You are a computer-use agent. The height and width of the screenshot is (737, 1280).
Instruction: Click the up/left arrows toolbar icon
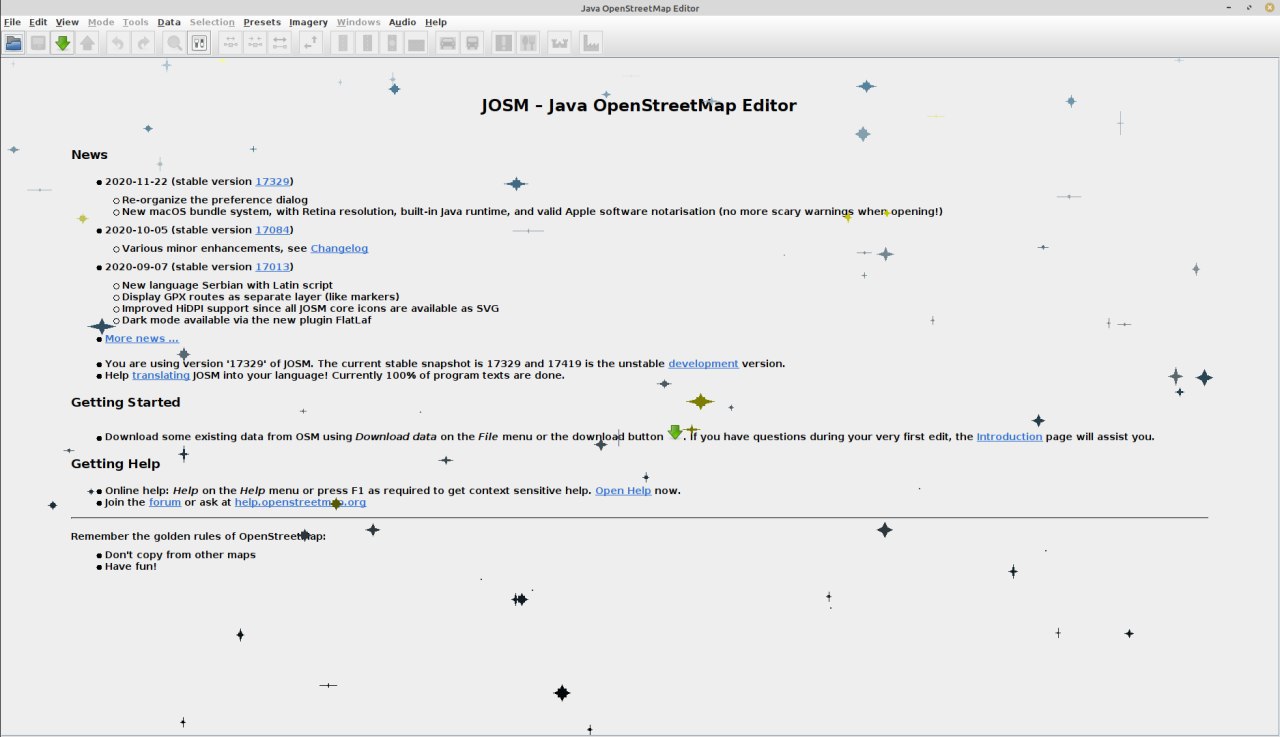(310, 43)
